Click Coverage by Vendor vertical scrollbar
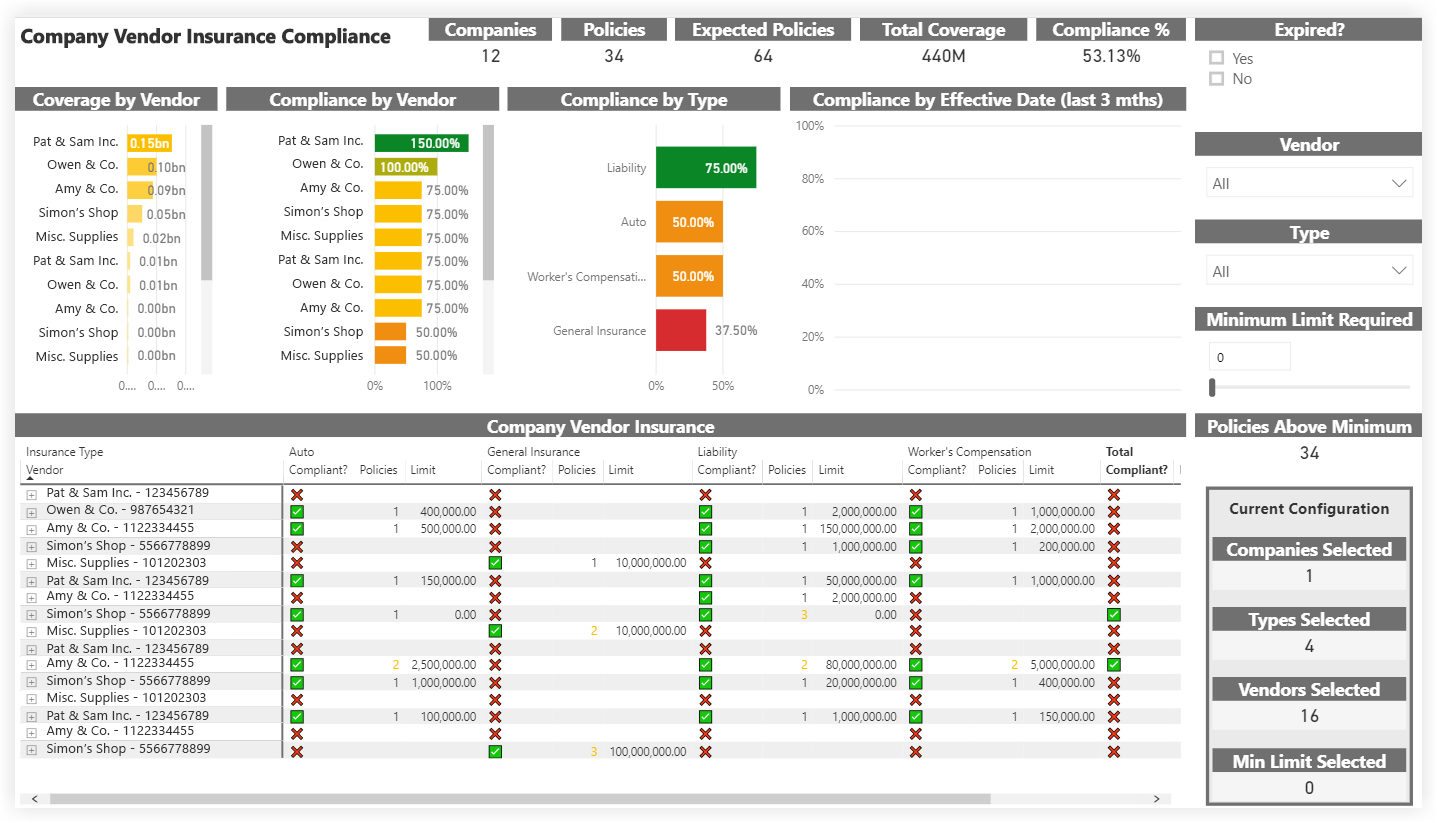This screenshot has width=1437, height=823. coord(207,202)
